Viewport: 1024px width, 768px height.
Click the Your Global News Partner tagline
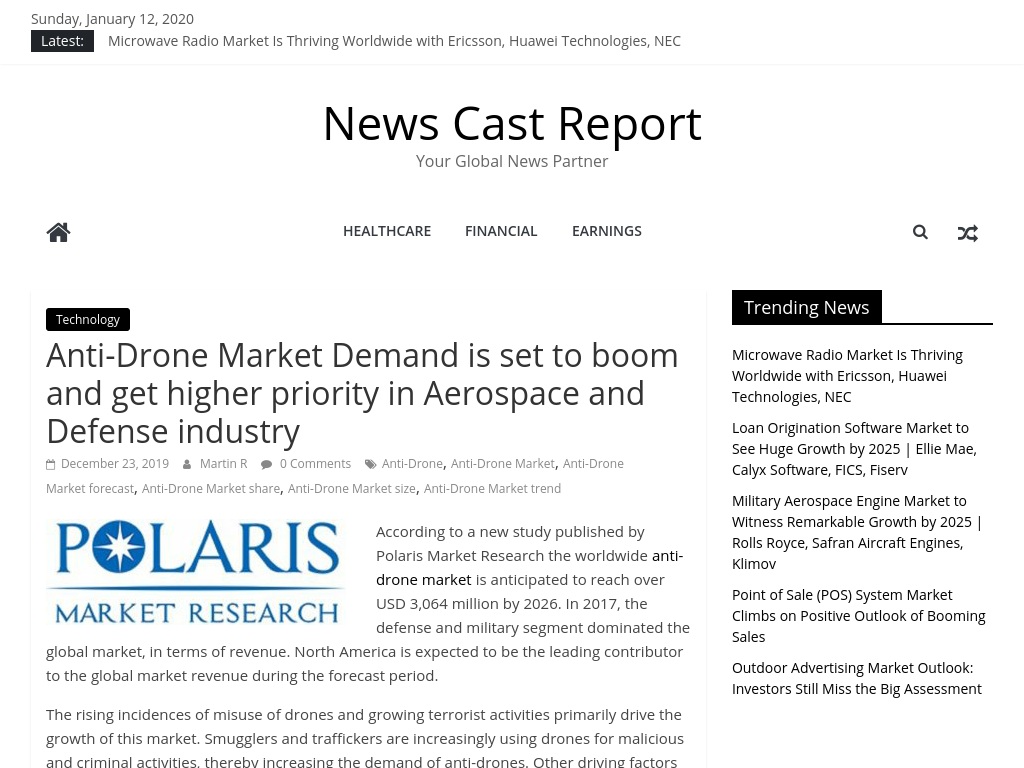512,161
